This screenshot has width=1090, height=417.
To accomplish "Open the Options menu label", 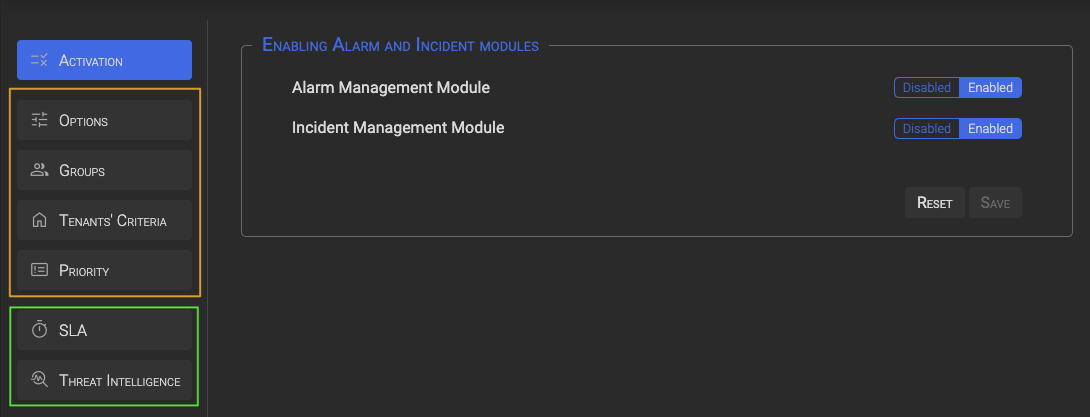I will 84,121.
